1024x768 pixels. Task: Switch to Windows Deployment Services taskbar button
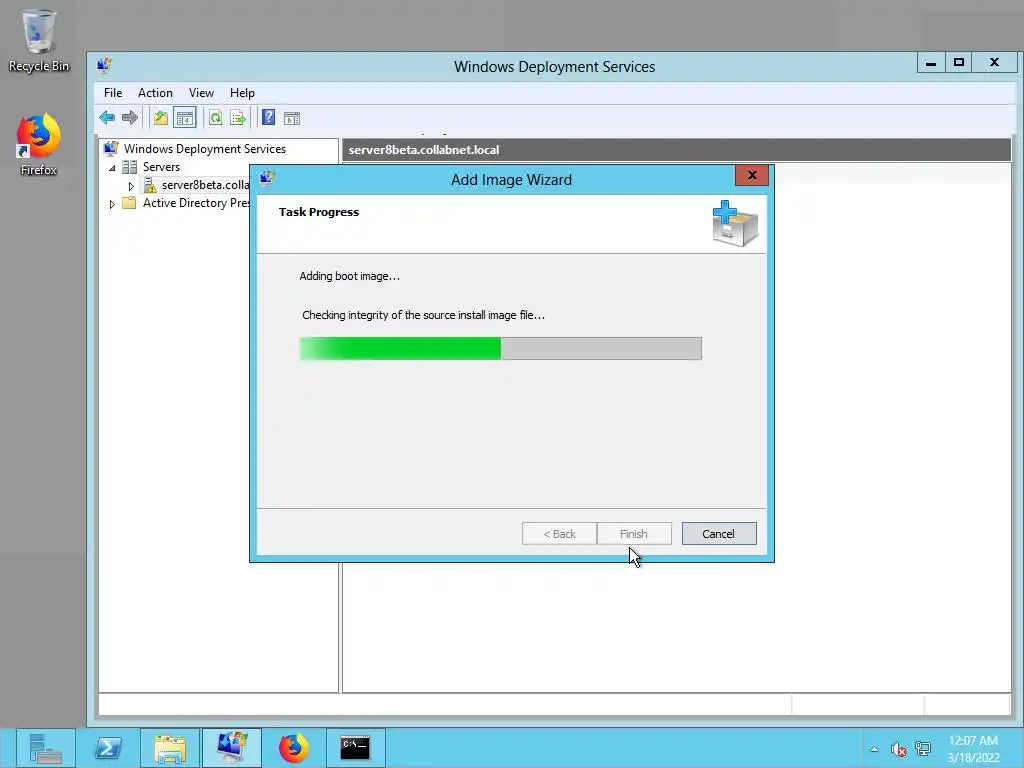coord(232,748)
